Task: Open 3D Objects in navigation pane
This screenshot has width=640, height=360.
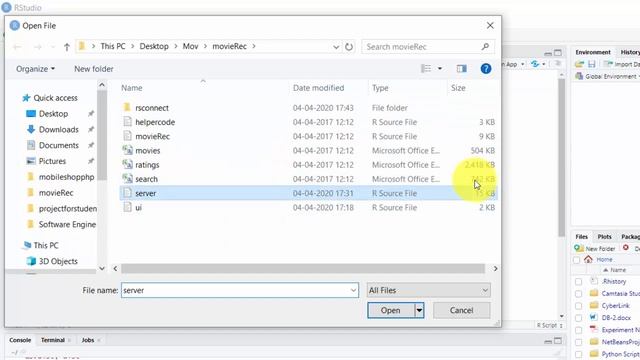Action: (x=58, y=261)
